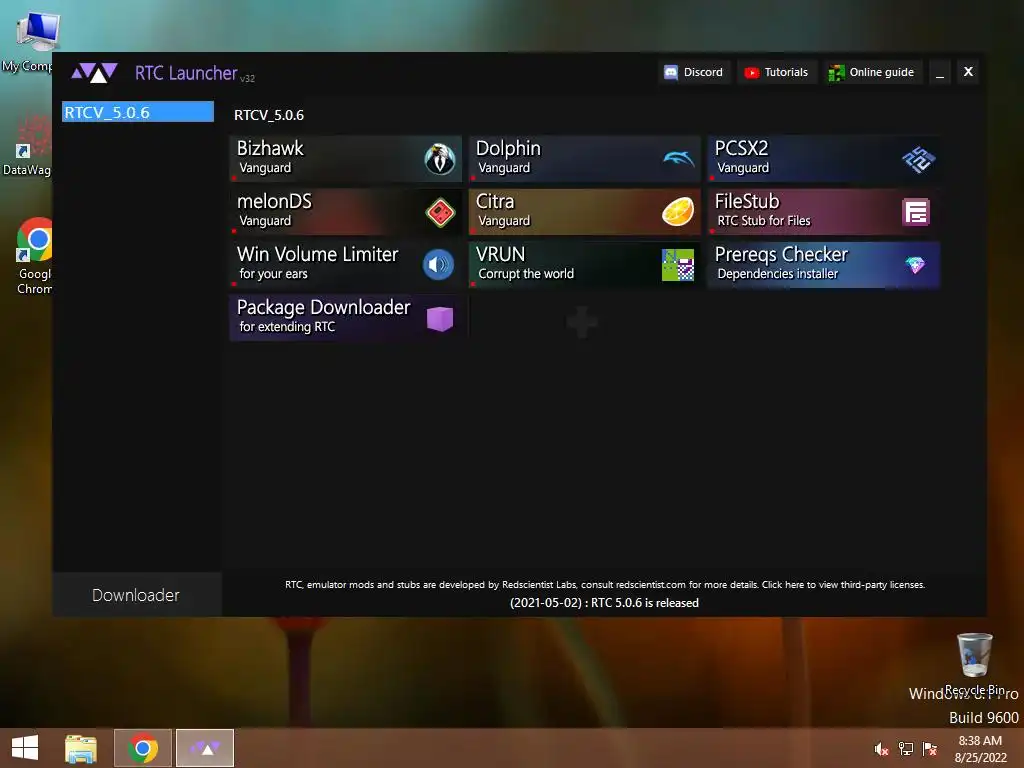Click the Prereqs Checker diamond icon
1024x768 pixels.
[915, 265]
